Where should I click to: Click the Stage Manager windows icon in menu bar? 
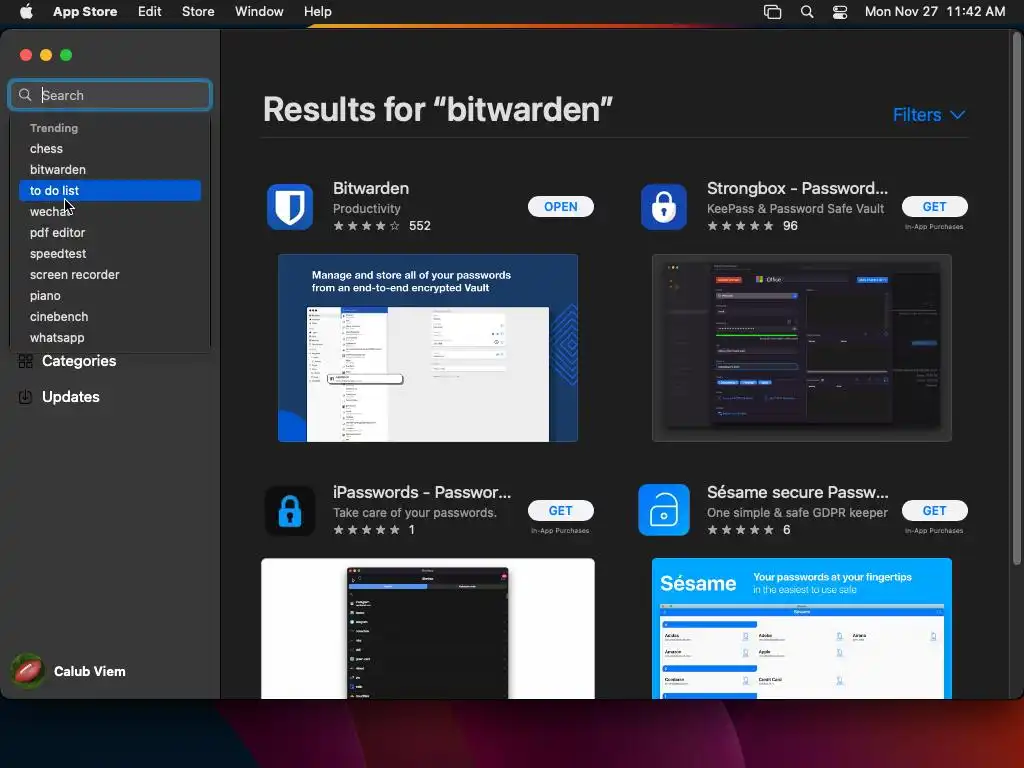(x=773, y=12)
